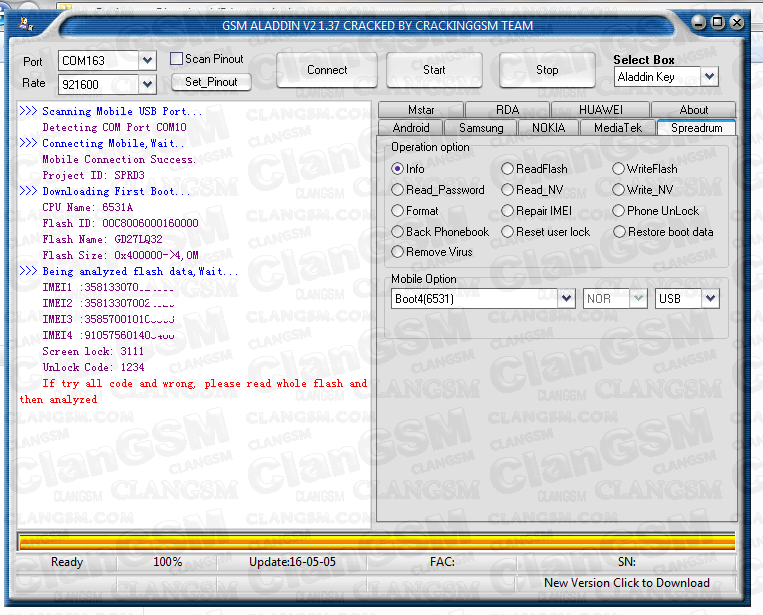Open the About tab
763x615 pixels.
click(x=693, y=110)
